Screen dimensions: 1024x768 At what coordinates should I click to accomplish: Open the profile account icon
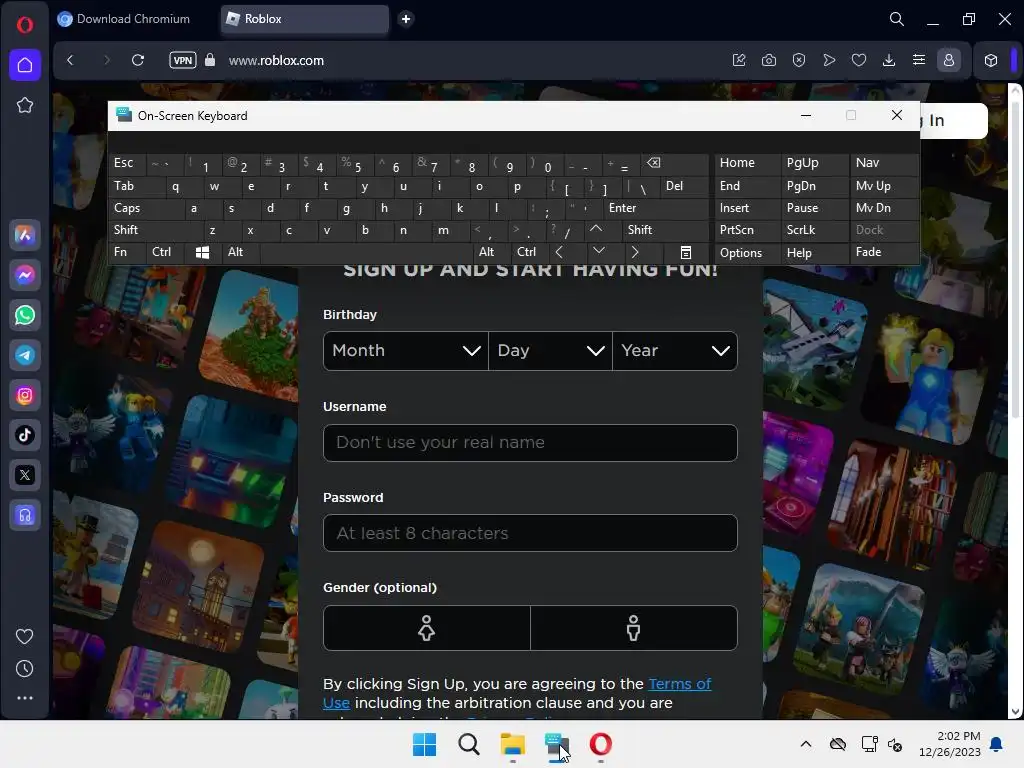[x=949, y=60]
